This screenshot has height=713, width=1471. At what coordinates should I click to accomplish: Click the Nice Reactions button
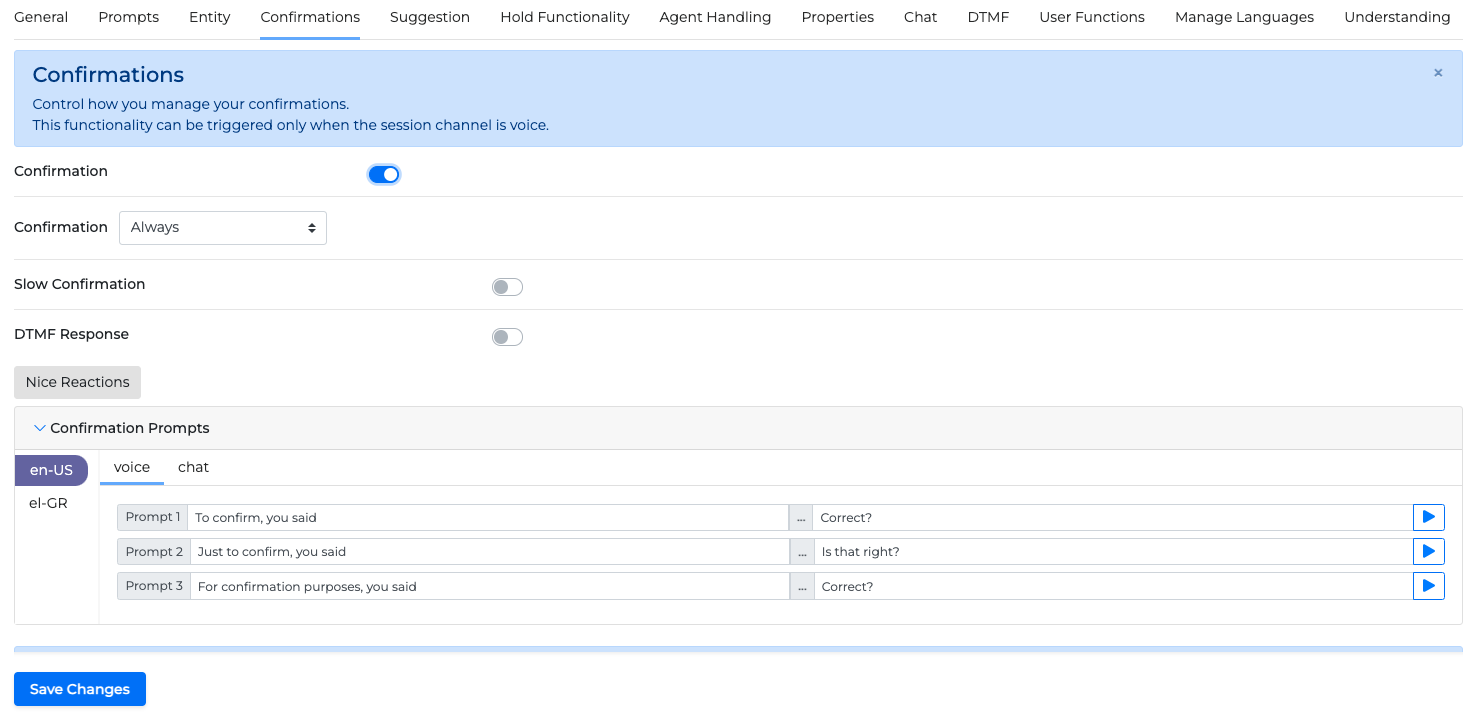pos(78,382)
